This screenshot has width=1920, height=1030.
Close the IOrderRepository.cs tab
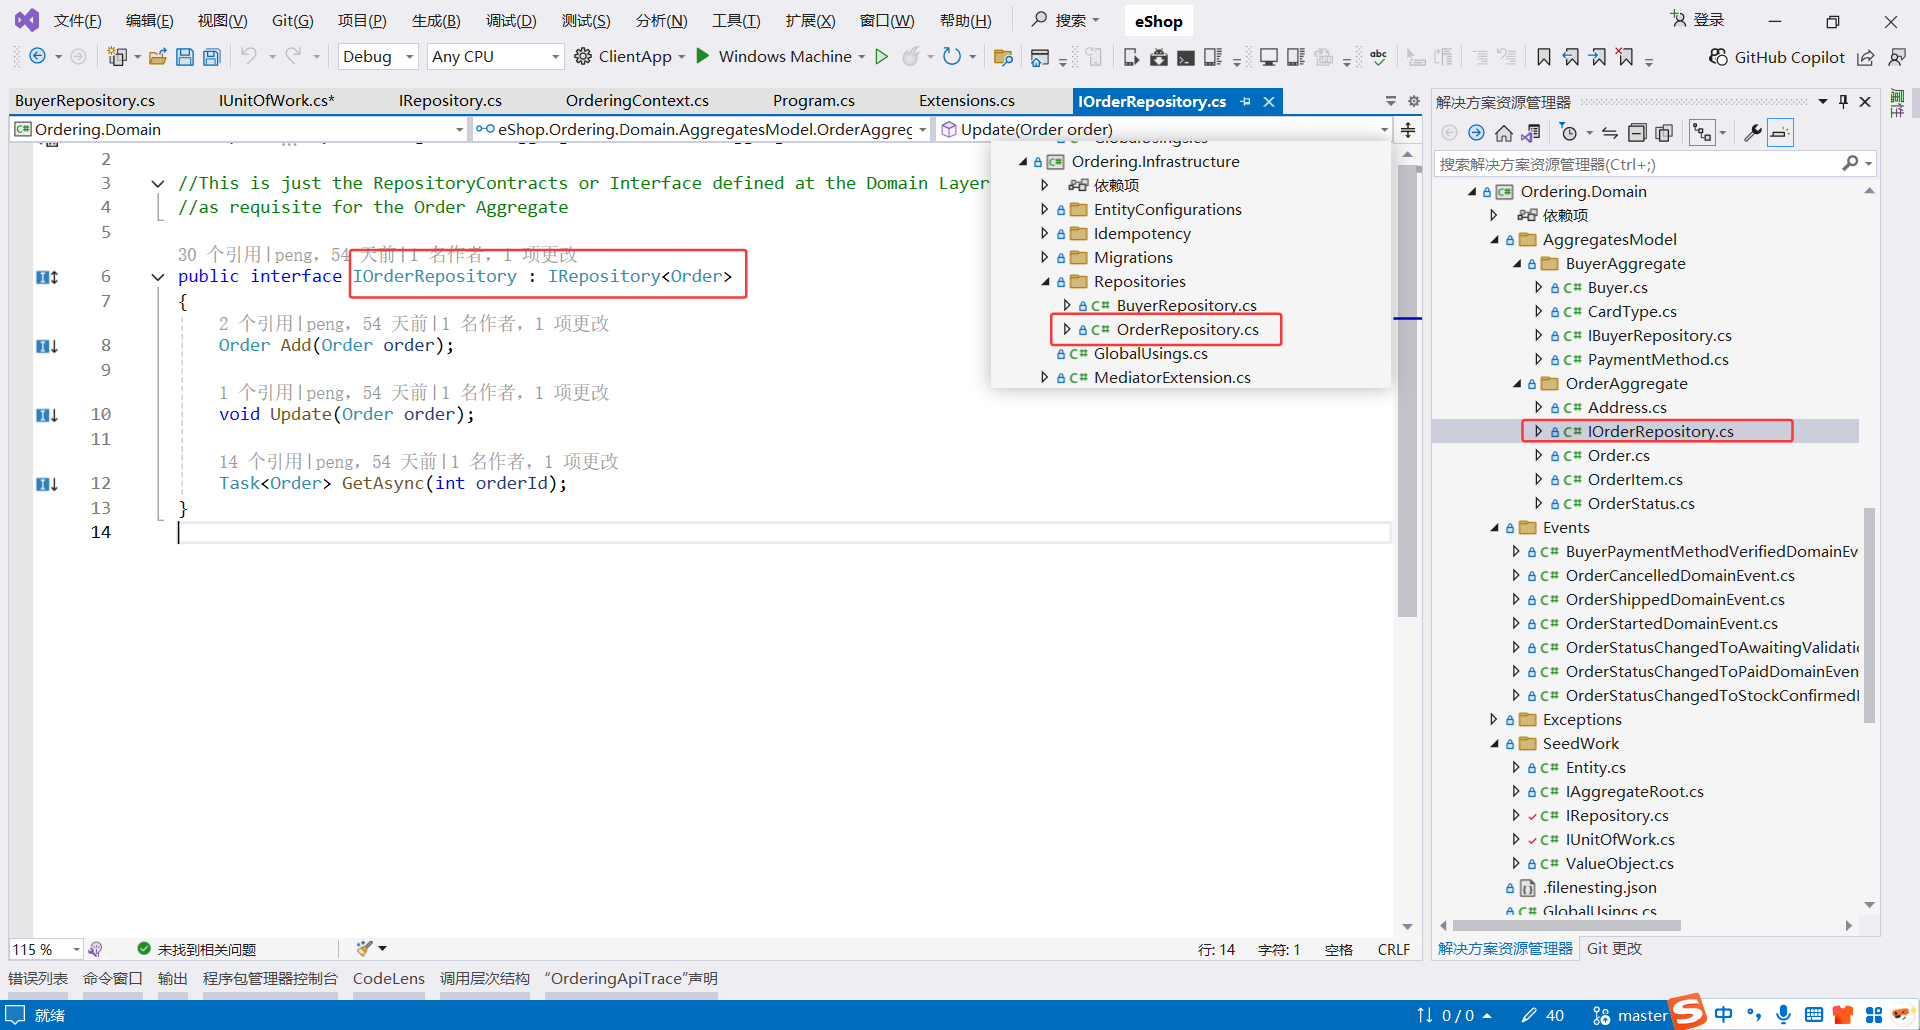[x=1269, y=101]
